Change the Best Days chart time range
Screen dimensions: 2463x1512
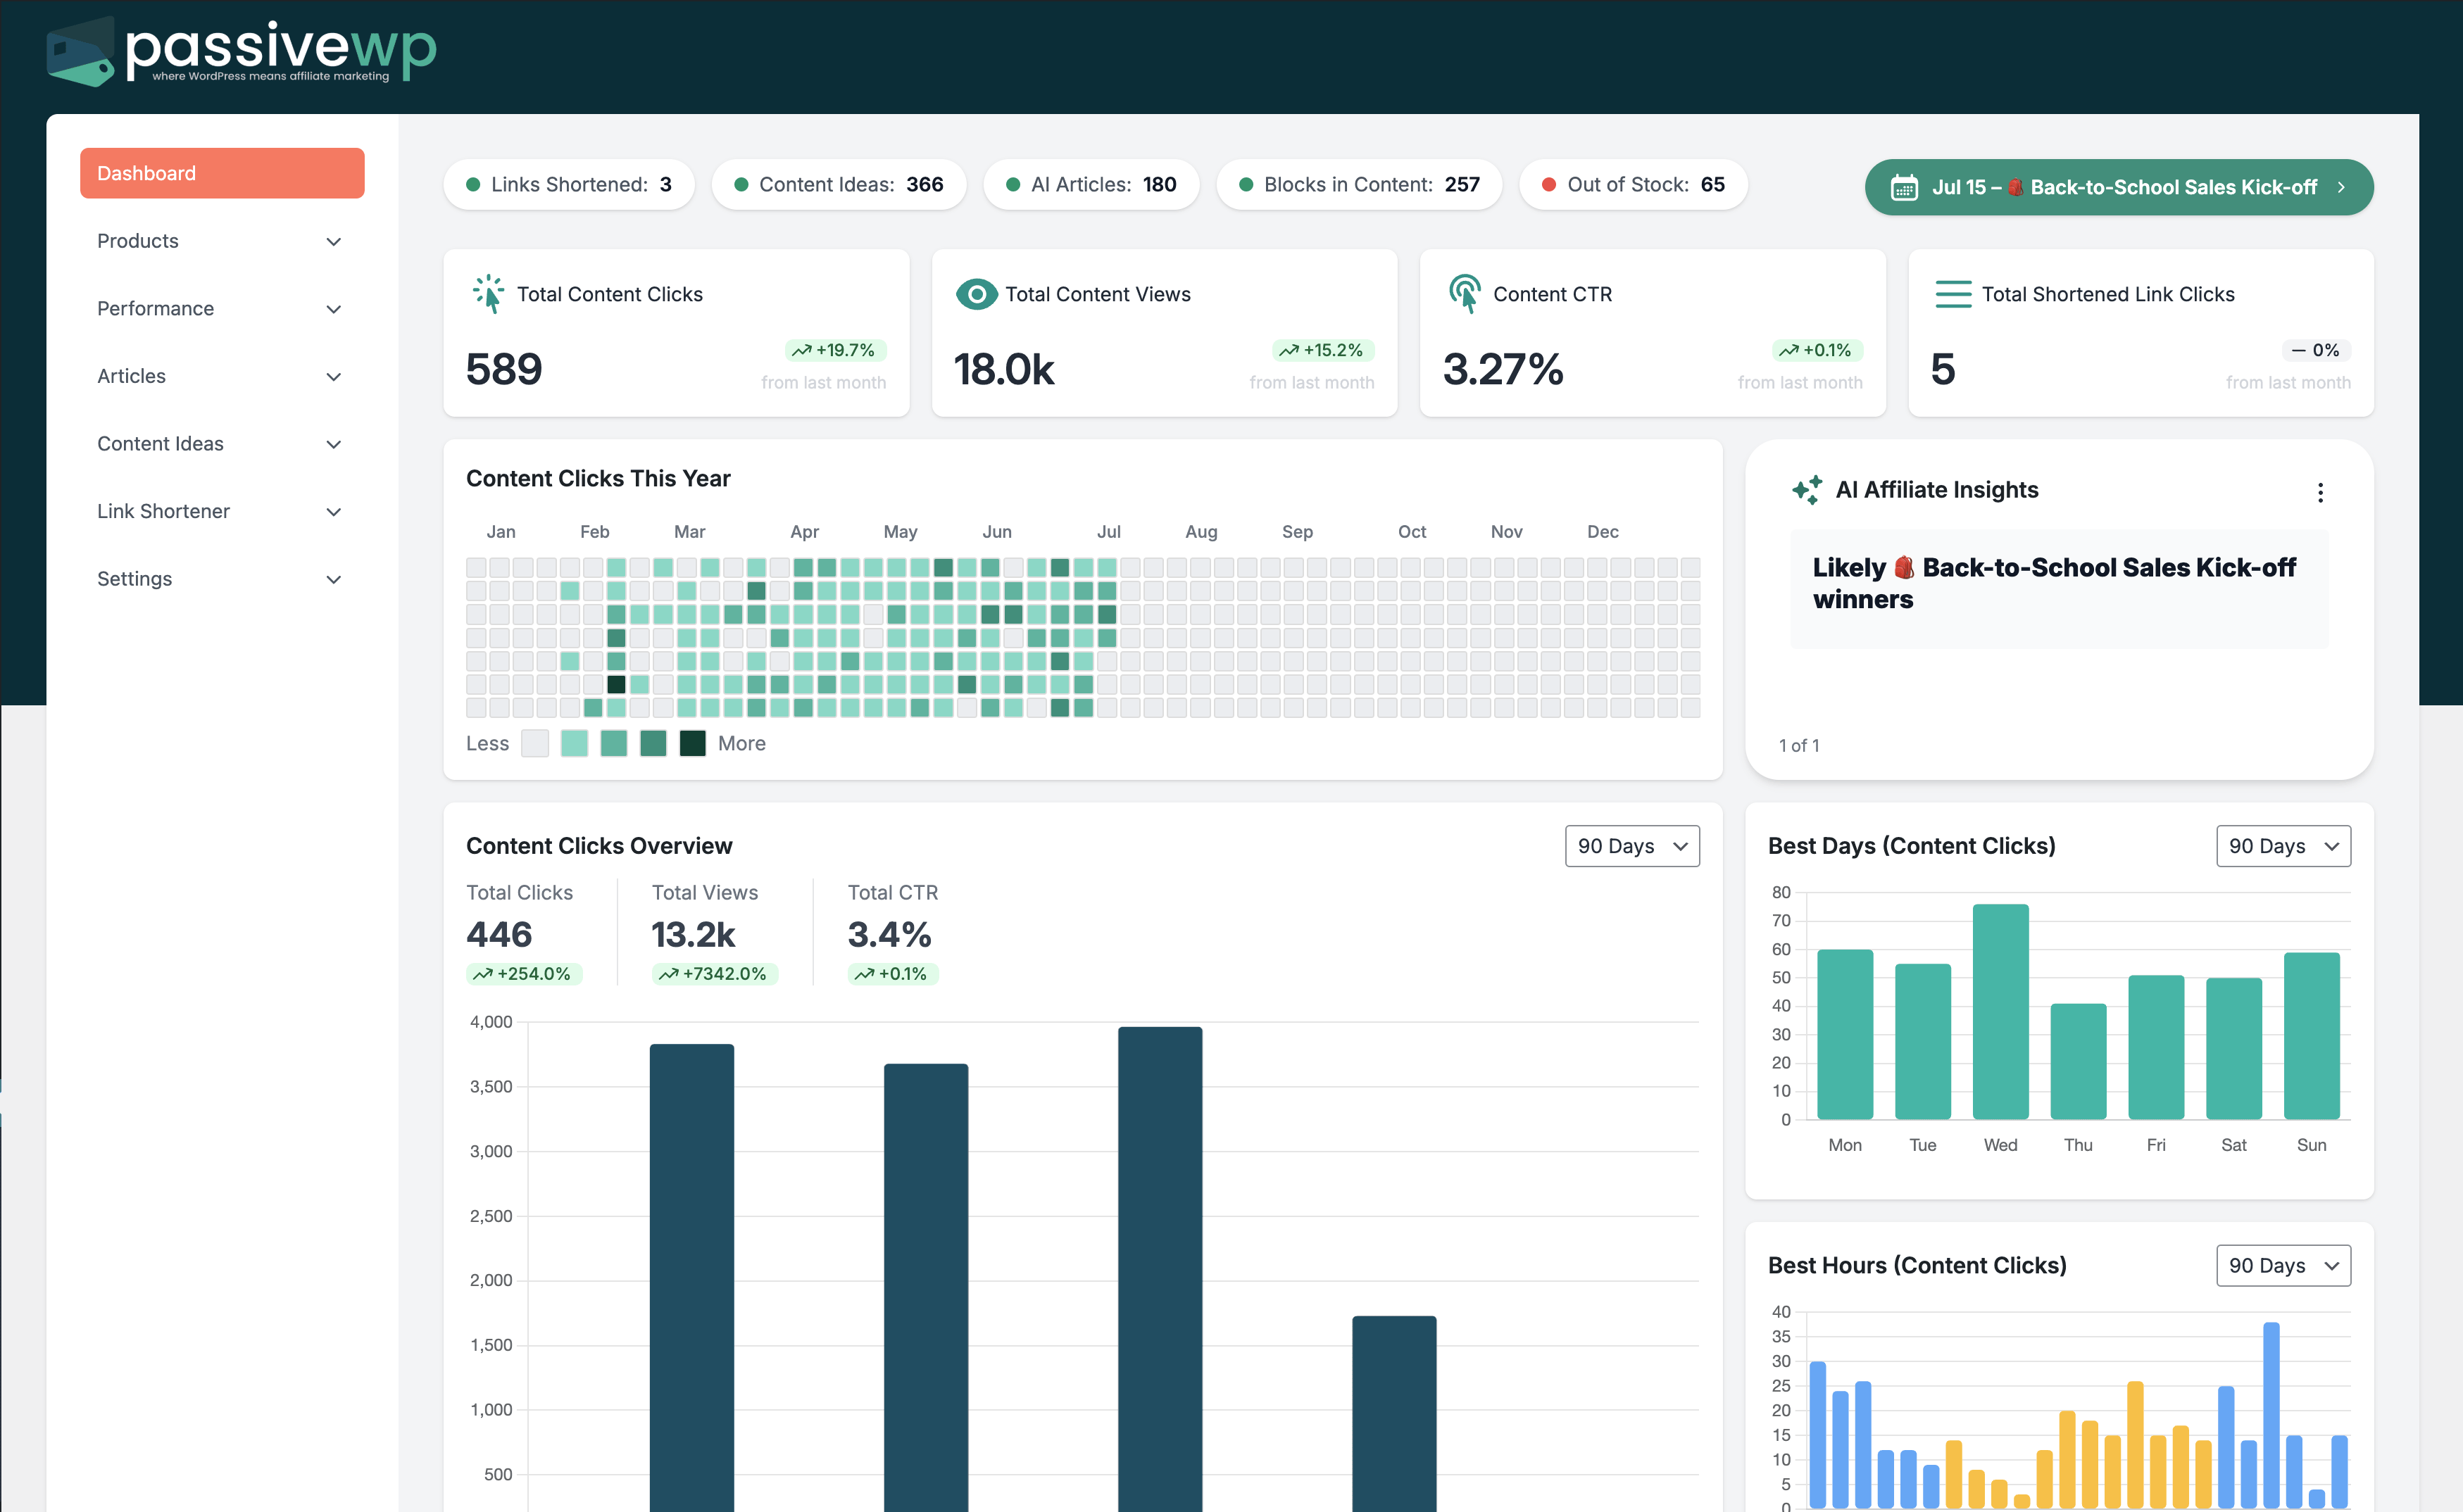tap(2283, 845)
